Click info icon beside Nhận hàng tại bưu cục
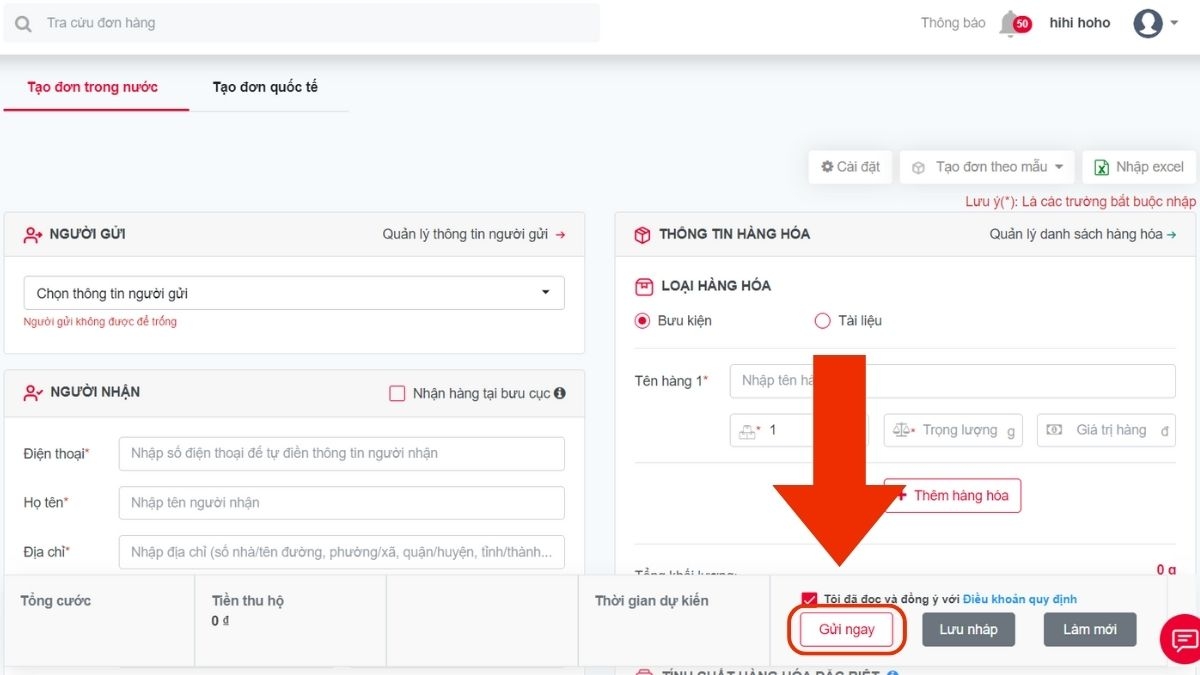The image size is (1200, 675). pos(560,393)
